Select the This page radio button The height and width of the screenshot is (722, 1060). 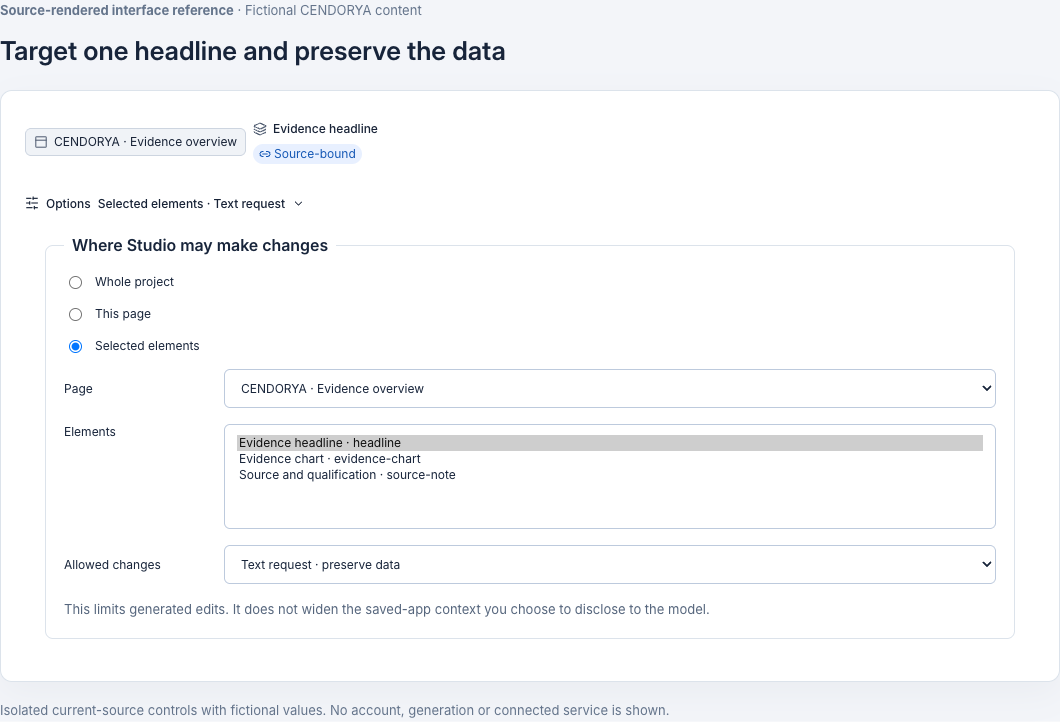pyautogui.click(x=76, y=314)
